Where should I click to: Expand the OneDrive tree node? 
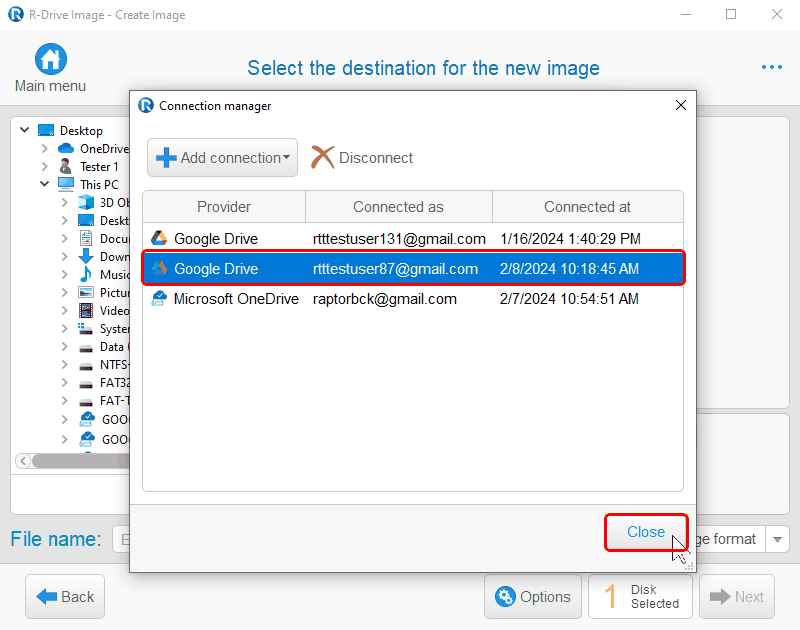click(44, 148)
